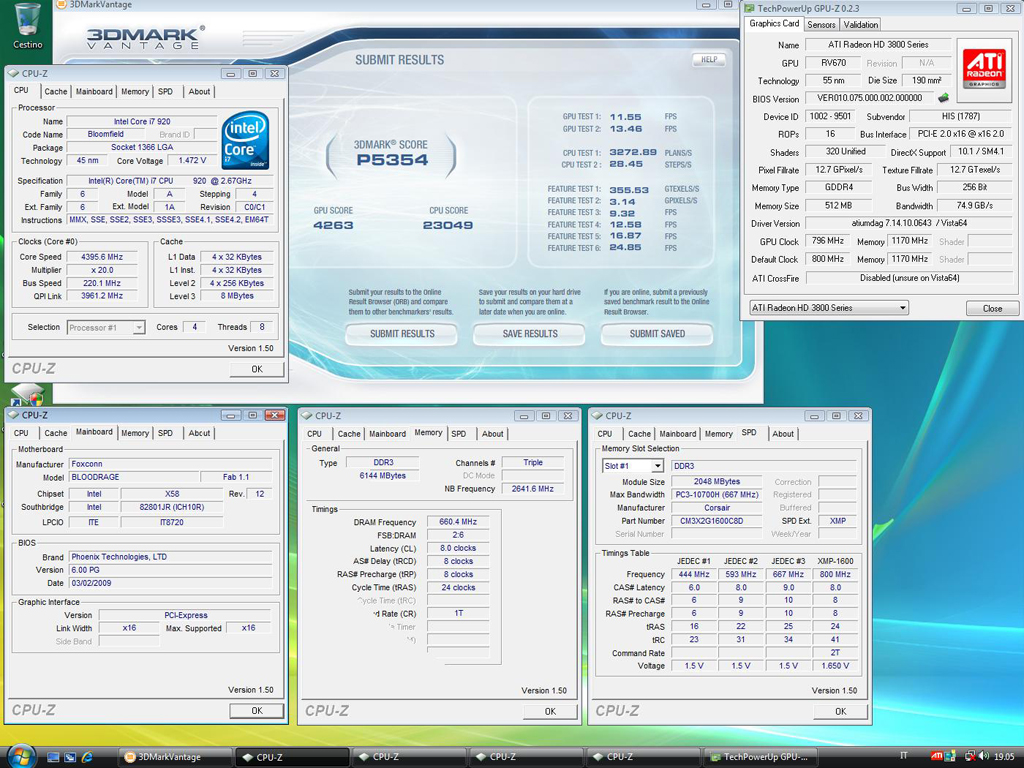Image resolution: width=1024 pixels, height=768 pixels.
Task: Click the CPU score value 23049
Action: tap(447, 225)
